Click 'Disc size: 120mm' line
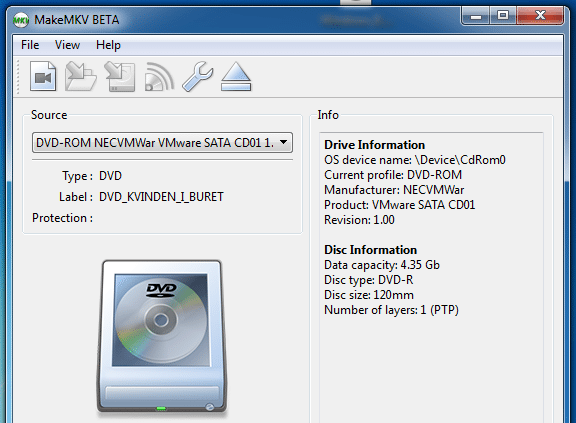 pyautogui.click(x=369, y=295)
